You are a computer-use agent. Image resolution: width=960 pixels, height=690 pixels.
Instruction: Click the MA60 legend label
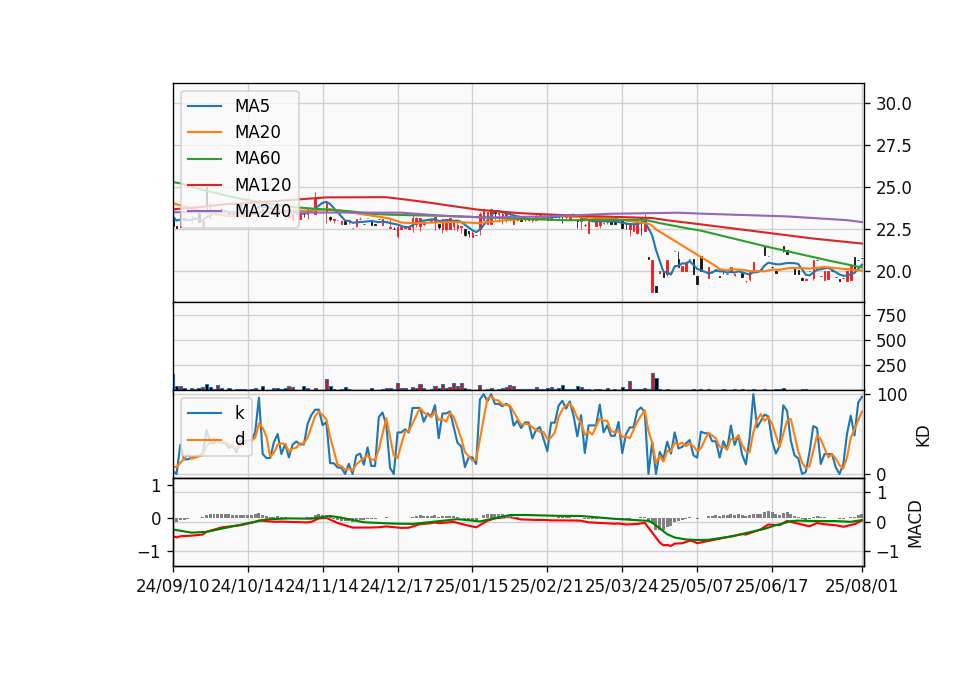tap(257, 159)
